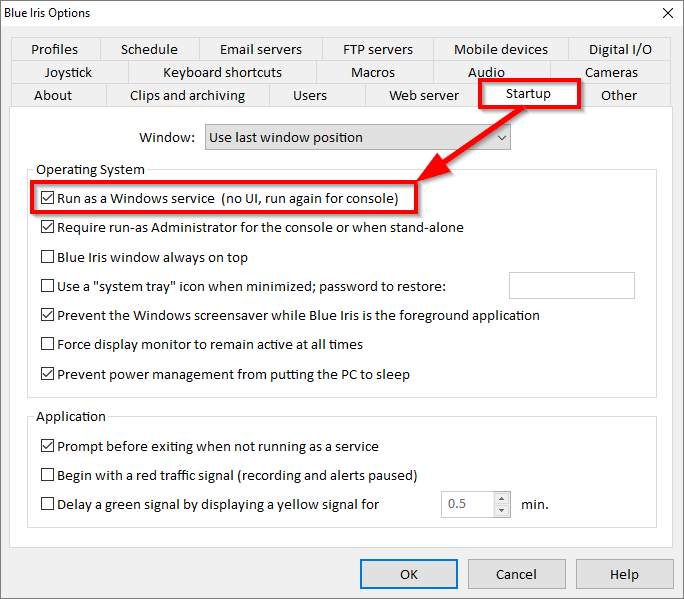Screen dimensions: 684x599
Task: Select the Startup tab
Action: tap(528, 94)
